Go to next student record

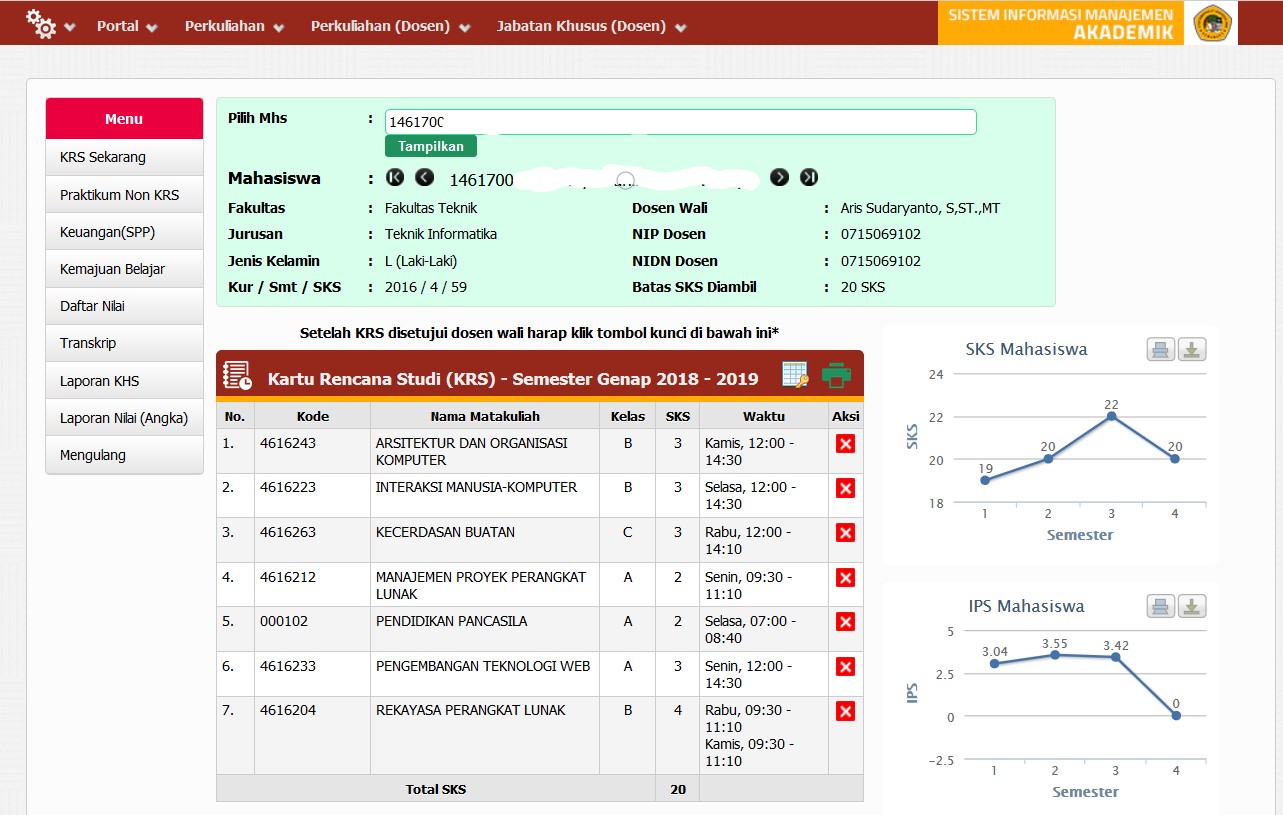[x=780, y=178]
